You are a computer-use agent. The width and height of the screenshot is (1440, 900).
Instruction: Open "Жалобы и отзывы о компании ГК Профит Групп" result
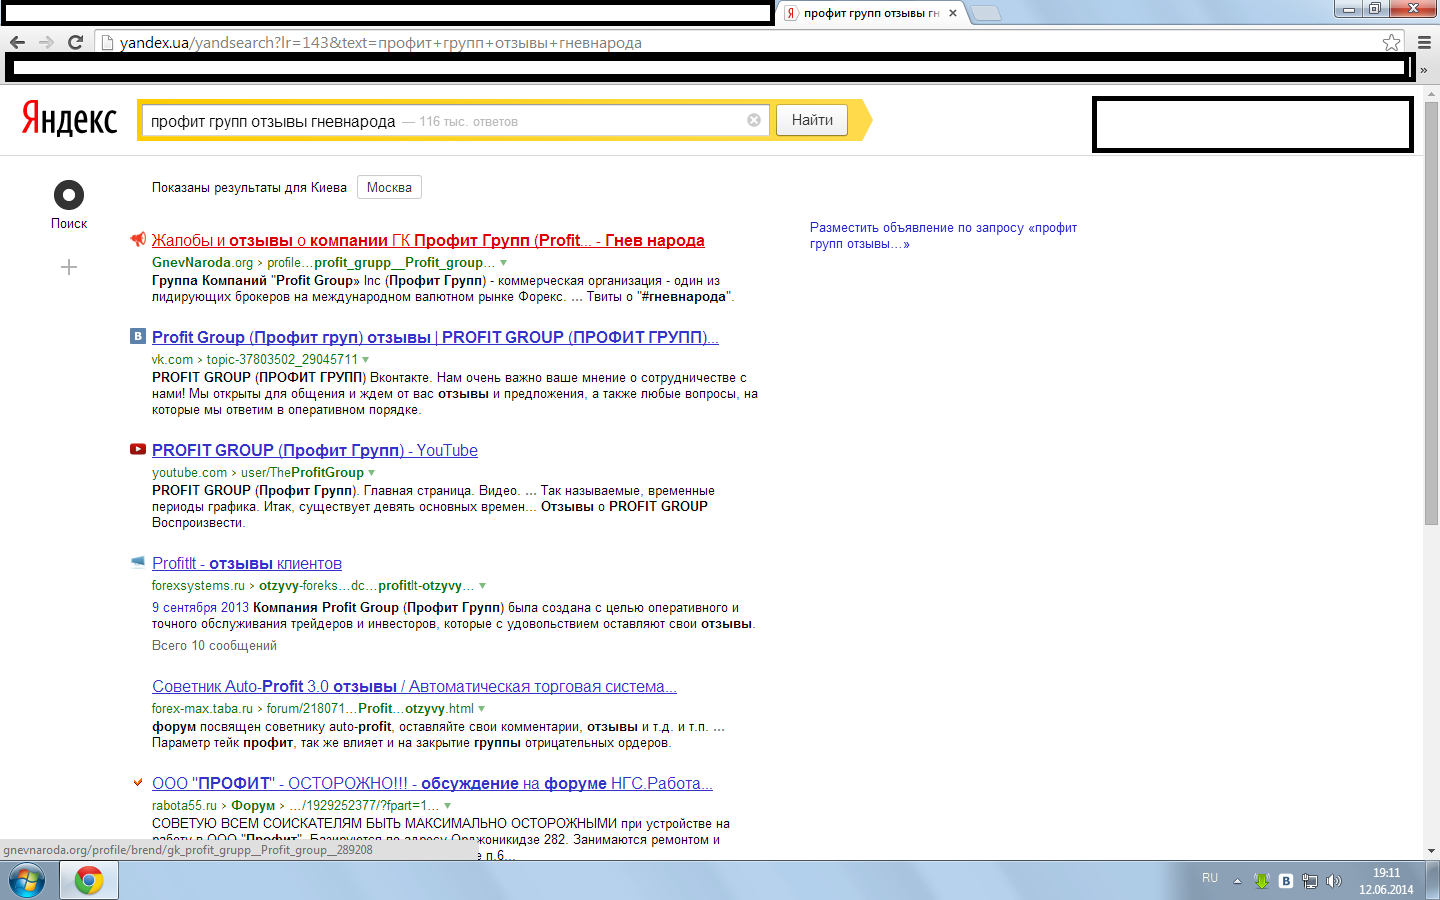[428, 240]
